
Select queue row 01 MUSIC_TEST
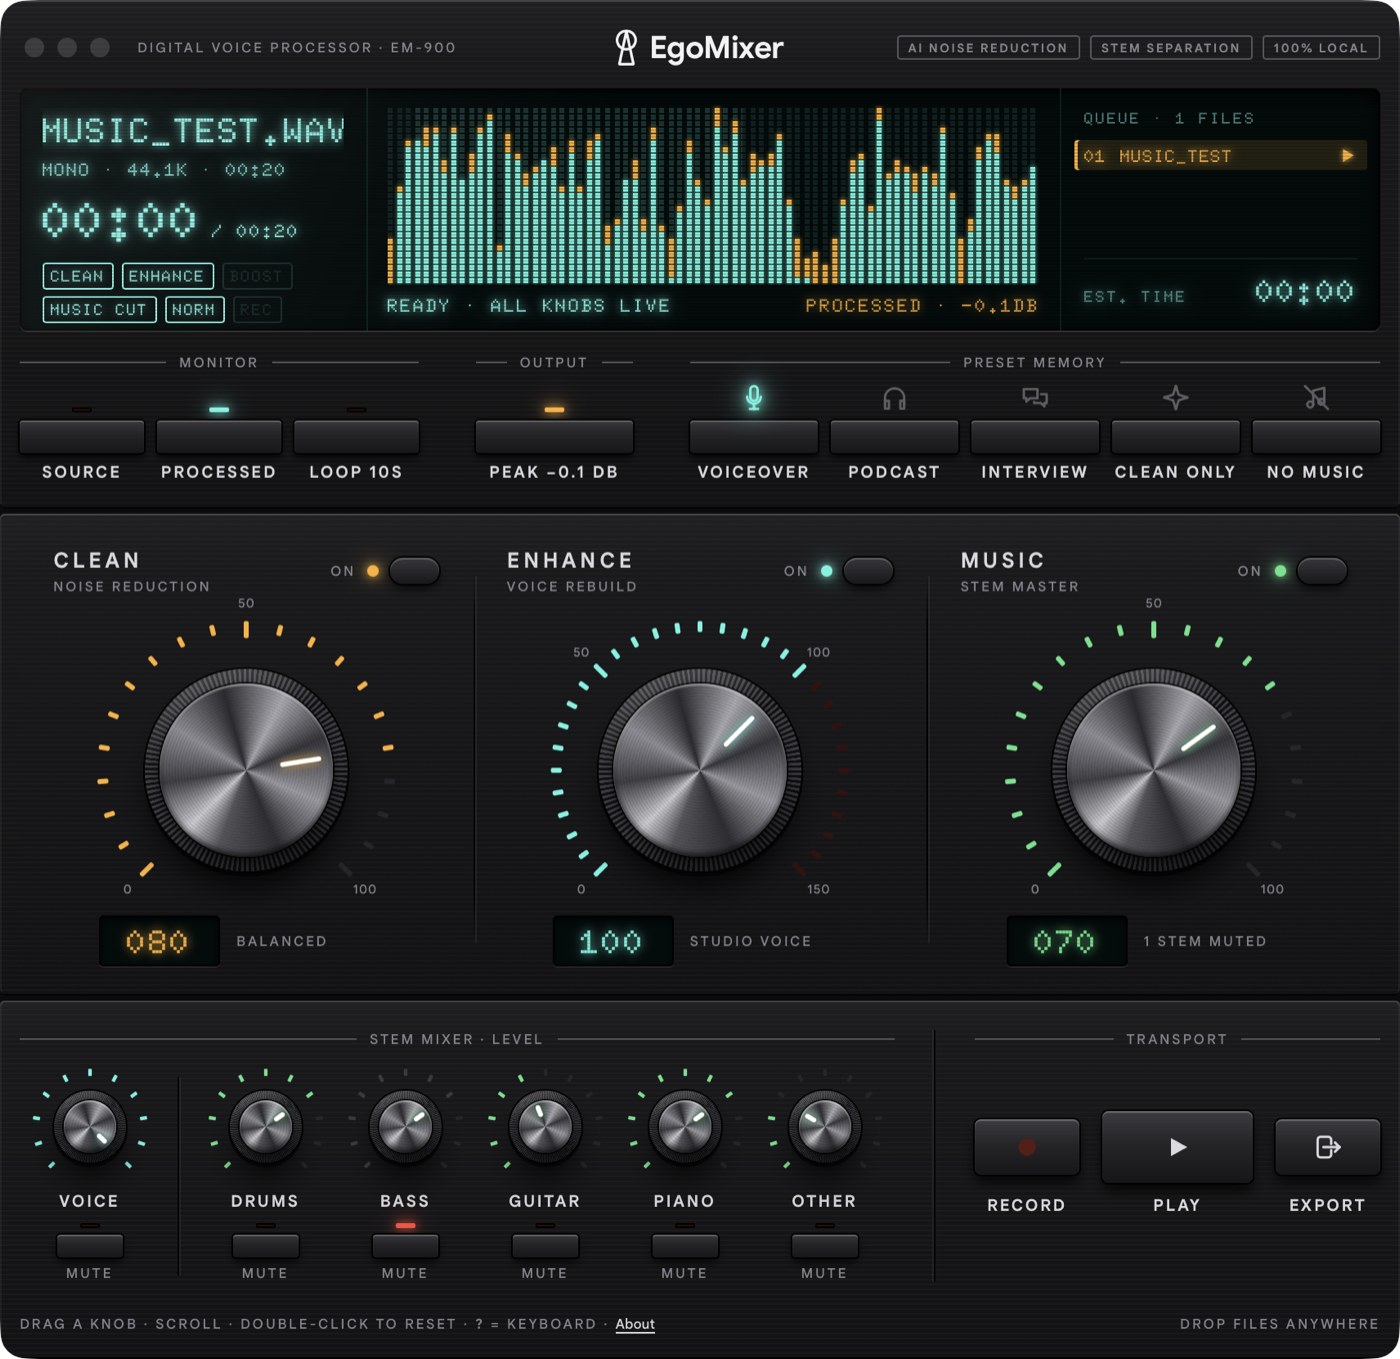pos(1220,156)
